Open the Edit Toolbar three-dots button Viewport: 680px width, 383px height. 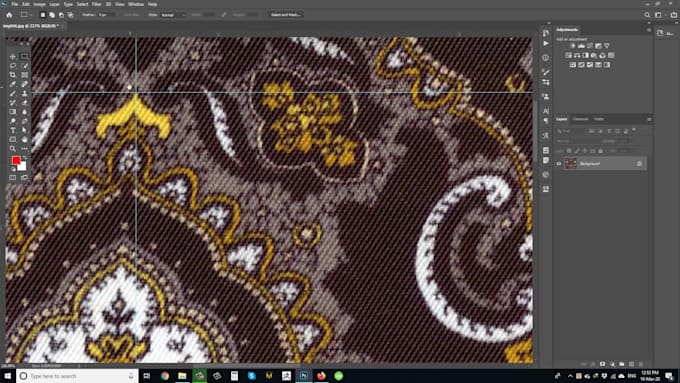click(25, 148)
